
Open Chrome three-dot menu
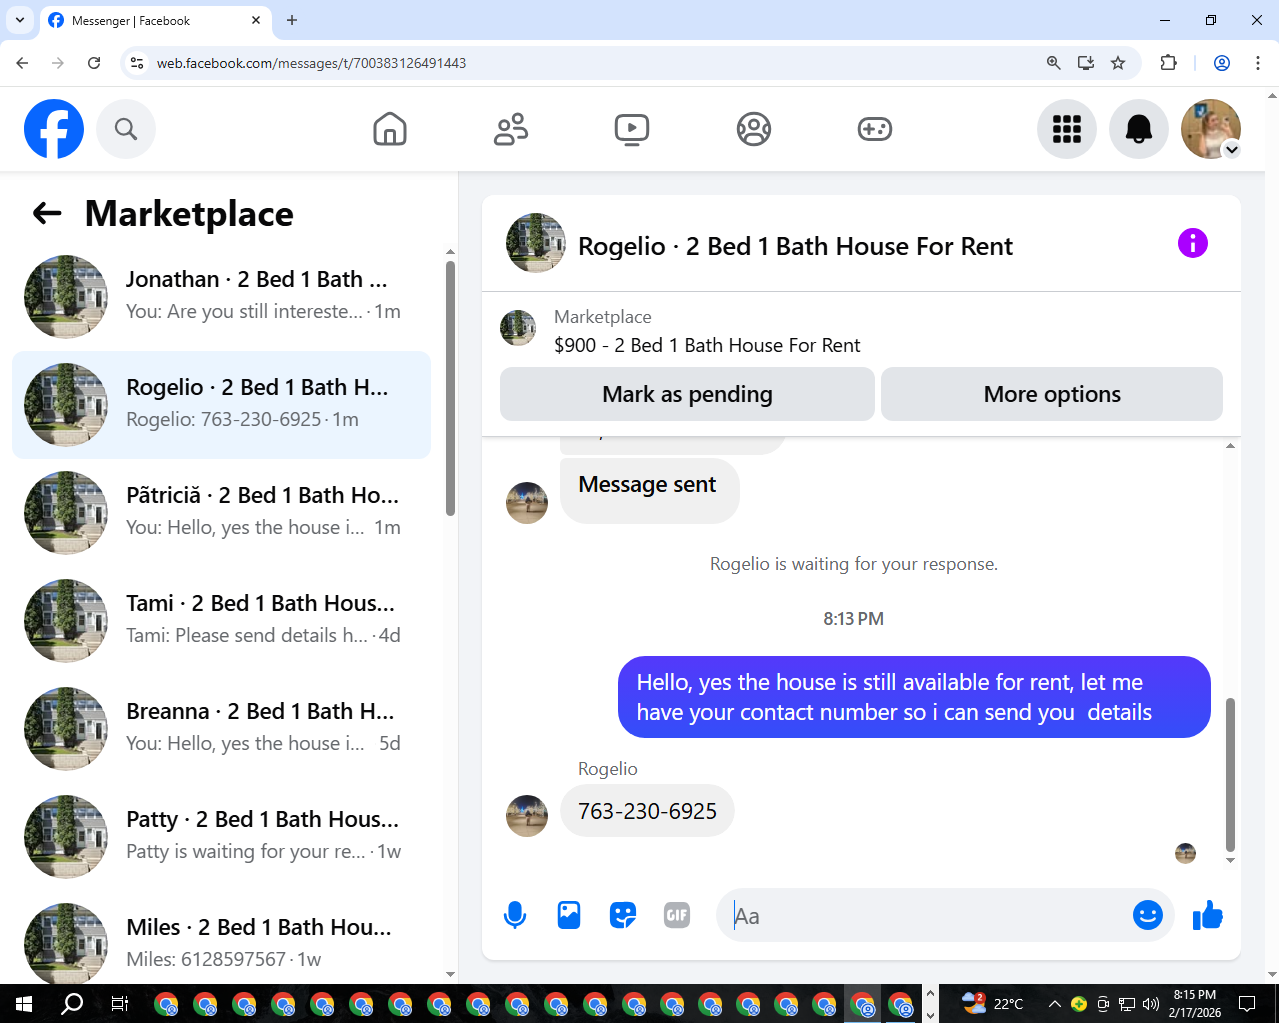1257,63
